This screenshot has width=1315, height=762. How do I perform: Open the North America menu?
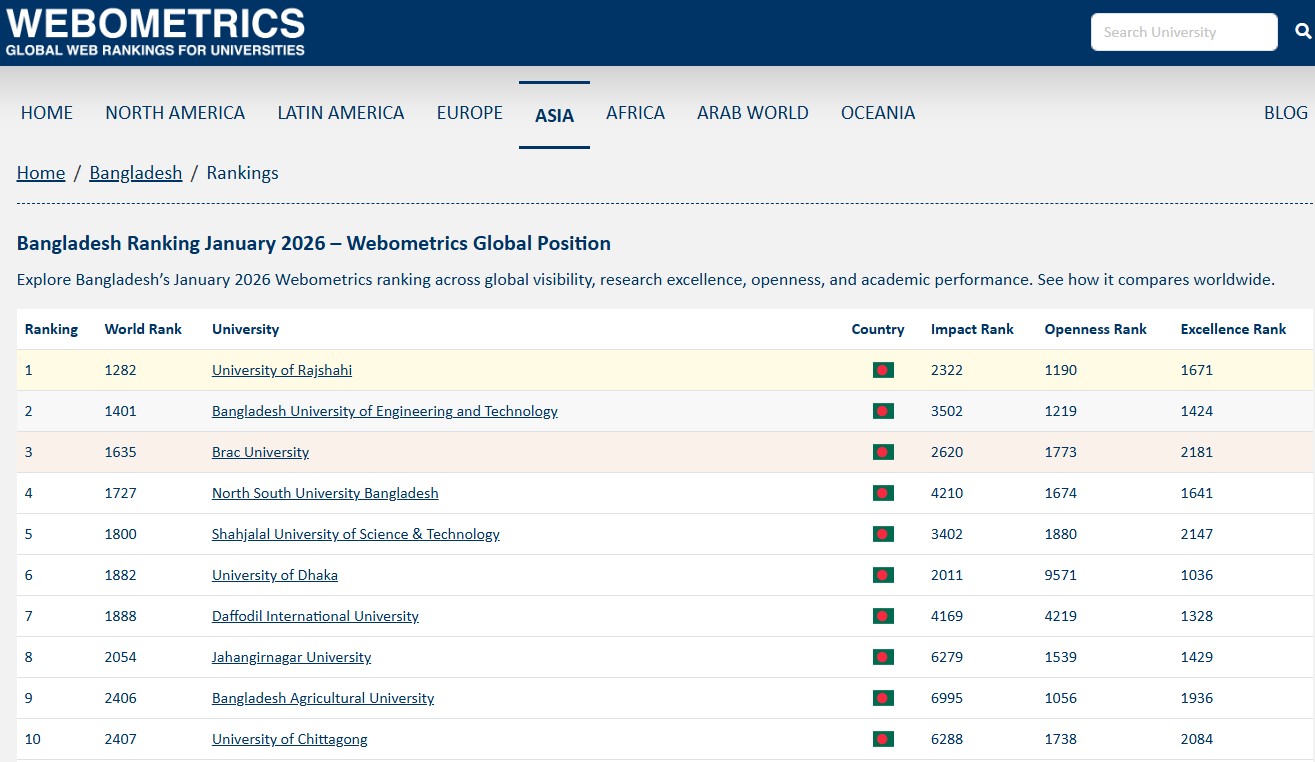[175, 113]
